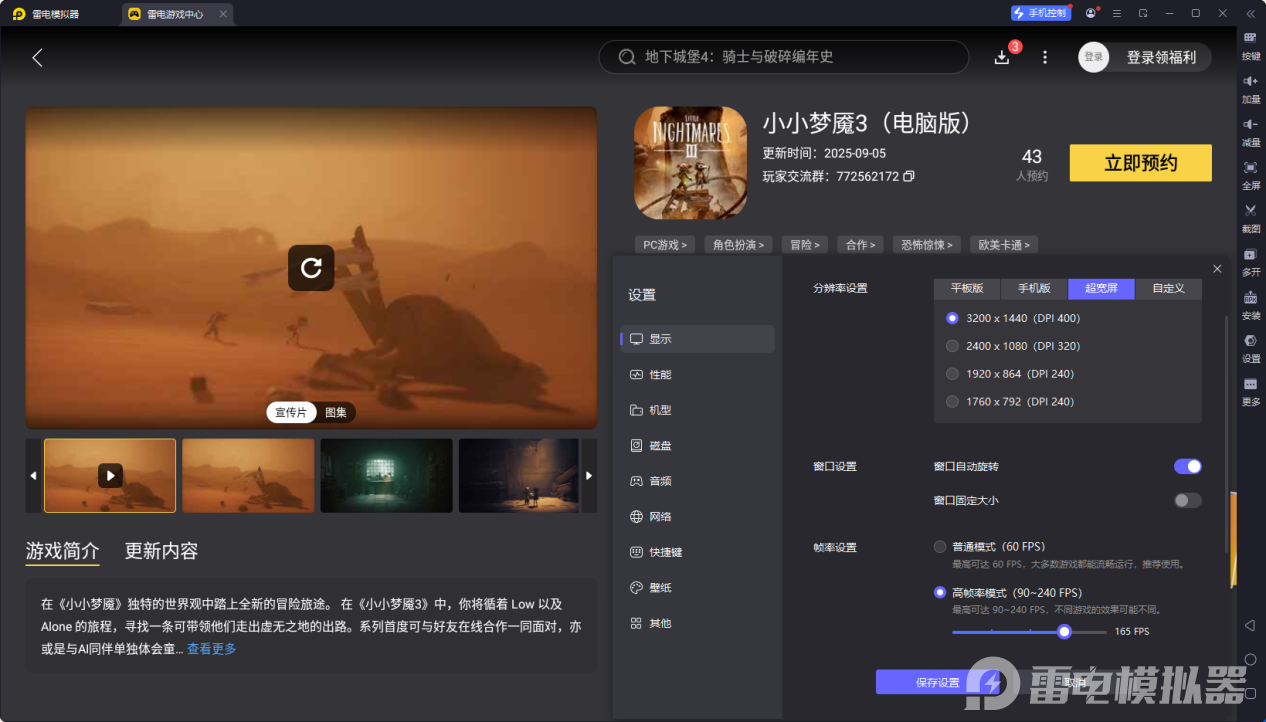
Task: Click the multi-instance (多开) icon
Action: pyautogui.click(x=1250, y=263)
